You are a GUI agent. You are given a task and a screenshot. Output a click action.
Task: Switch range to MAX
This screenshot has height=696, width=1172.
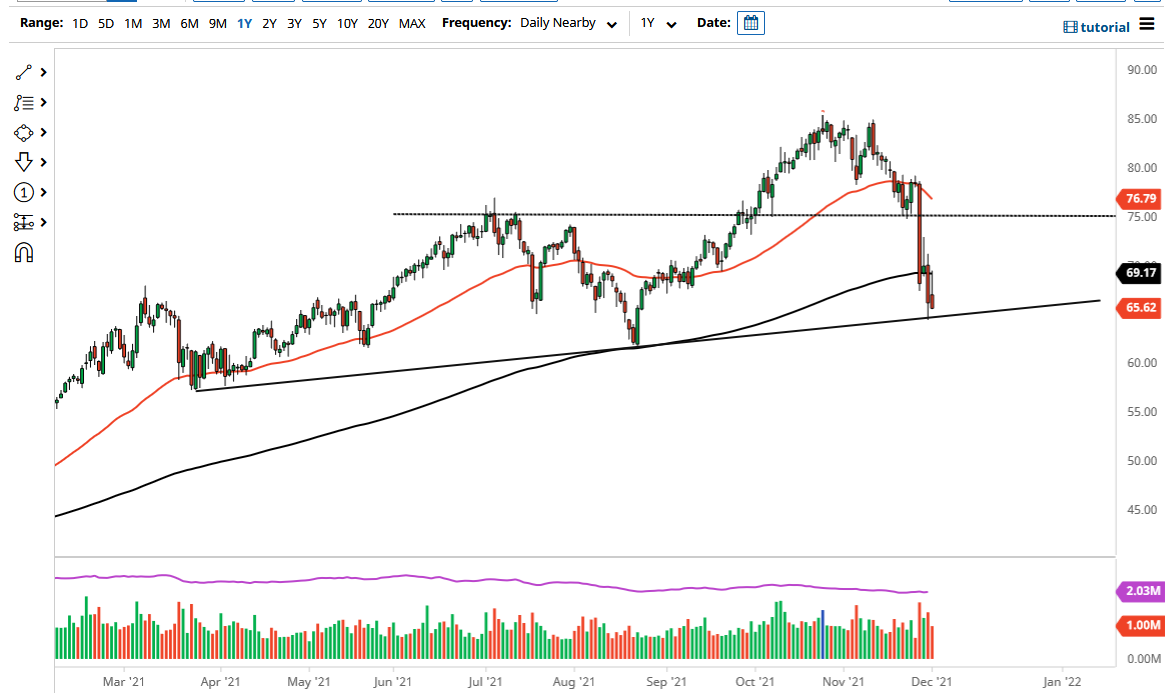(x=412, y=23)
